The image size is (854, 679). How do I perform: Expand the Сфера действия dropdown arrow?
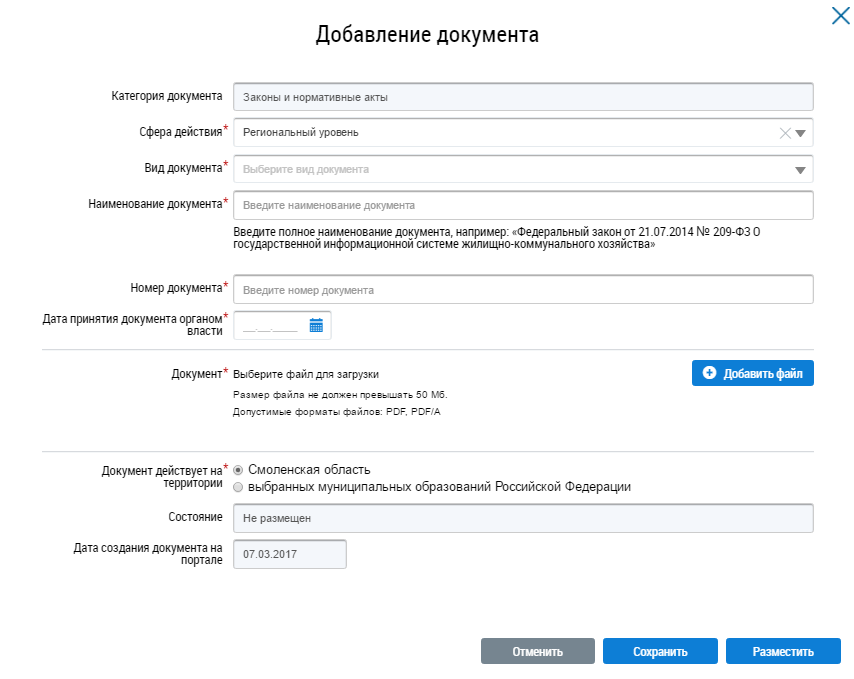[x=800, y=133]
